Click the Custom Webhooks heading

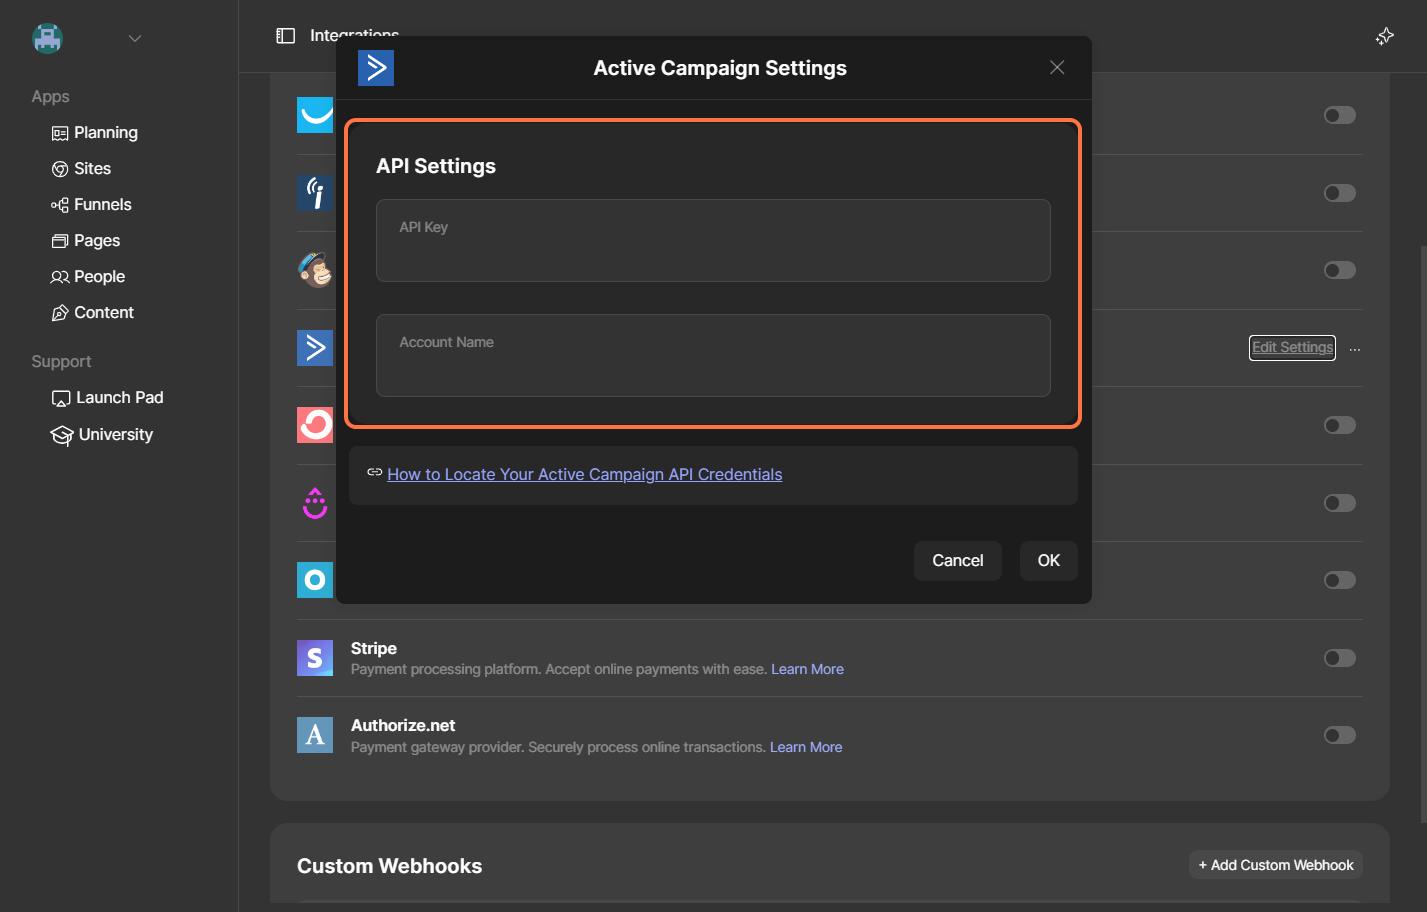(x=390, y=866)
